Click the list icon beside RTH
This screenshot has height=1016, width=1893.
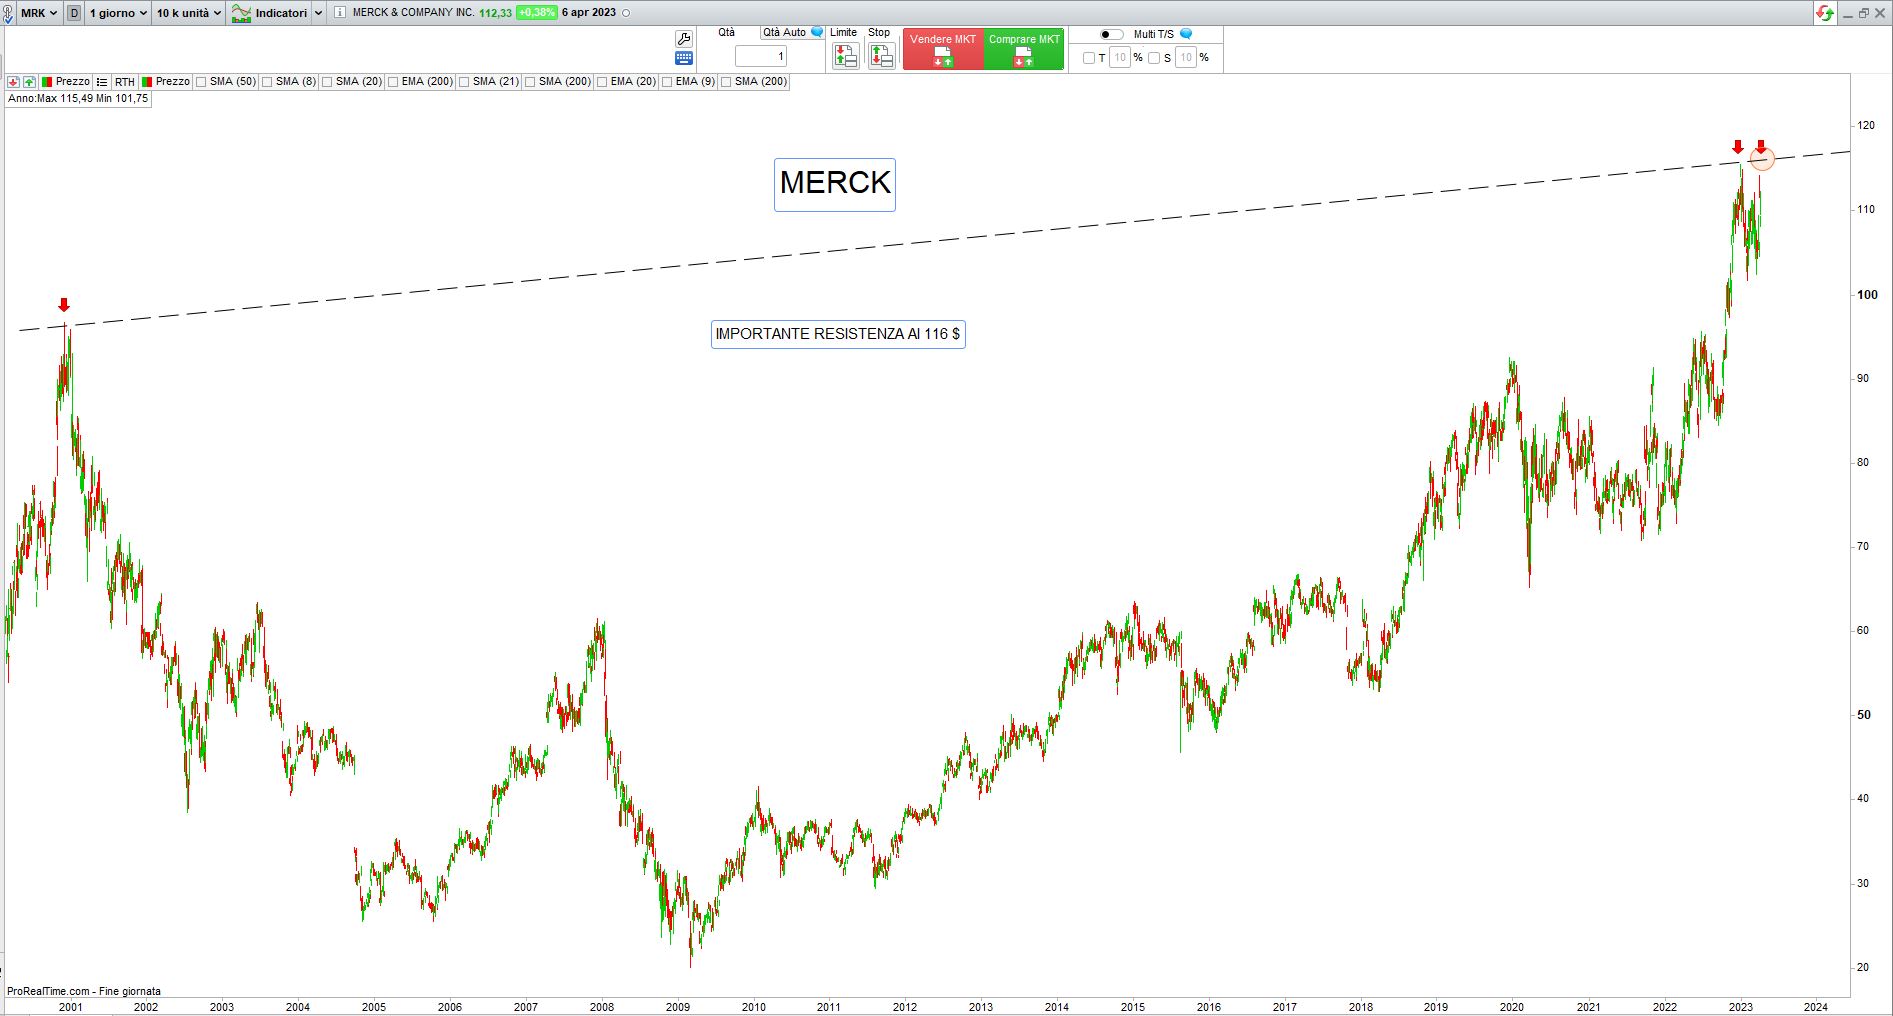pyautogui.click(x=102, y=82)
